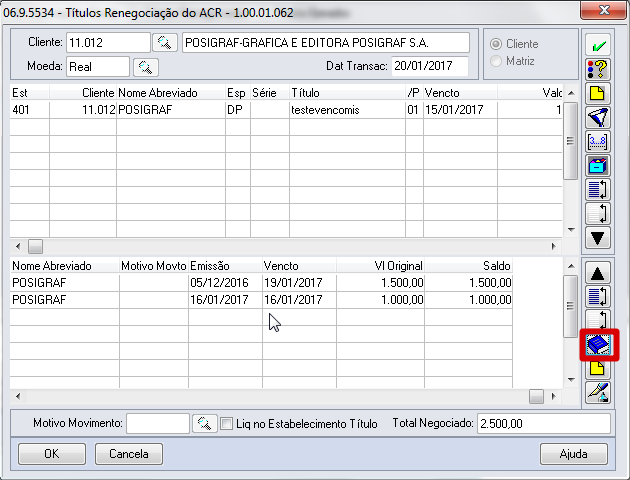Image resolution: width=630 pixels, height=480 pixels.
Task: Click the lower Nome Abreviado column header
Action: point(65,266)
